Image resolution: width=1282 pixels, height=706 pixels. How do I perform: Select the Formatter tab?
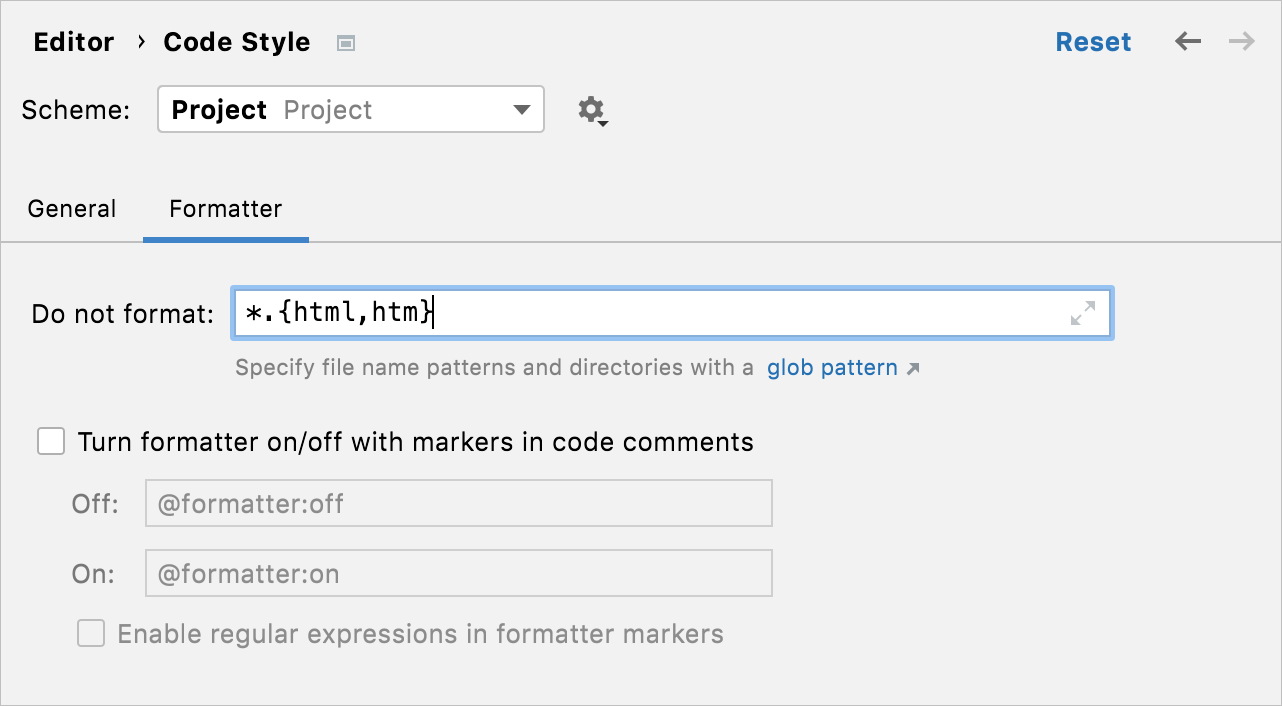click(225, 209)
